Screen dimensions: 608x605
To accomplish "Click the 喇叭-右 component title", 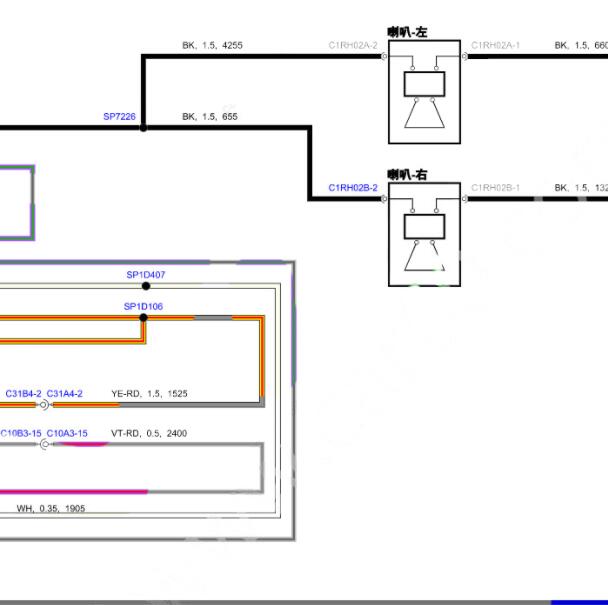I will click(407, 175).
